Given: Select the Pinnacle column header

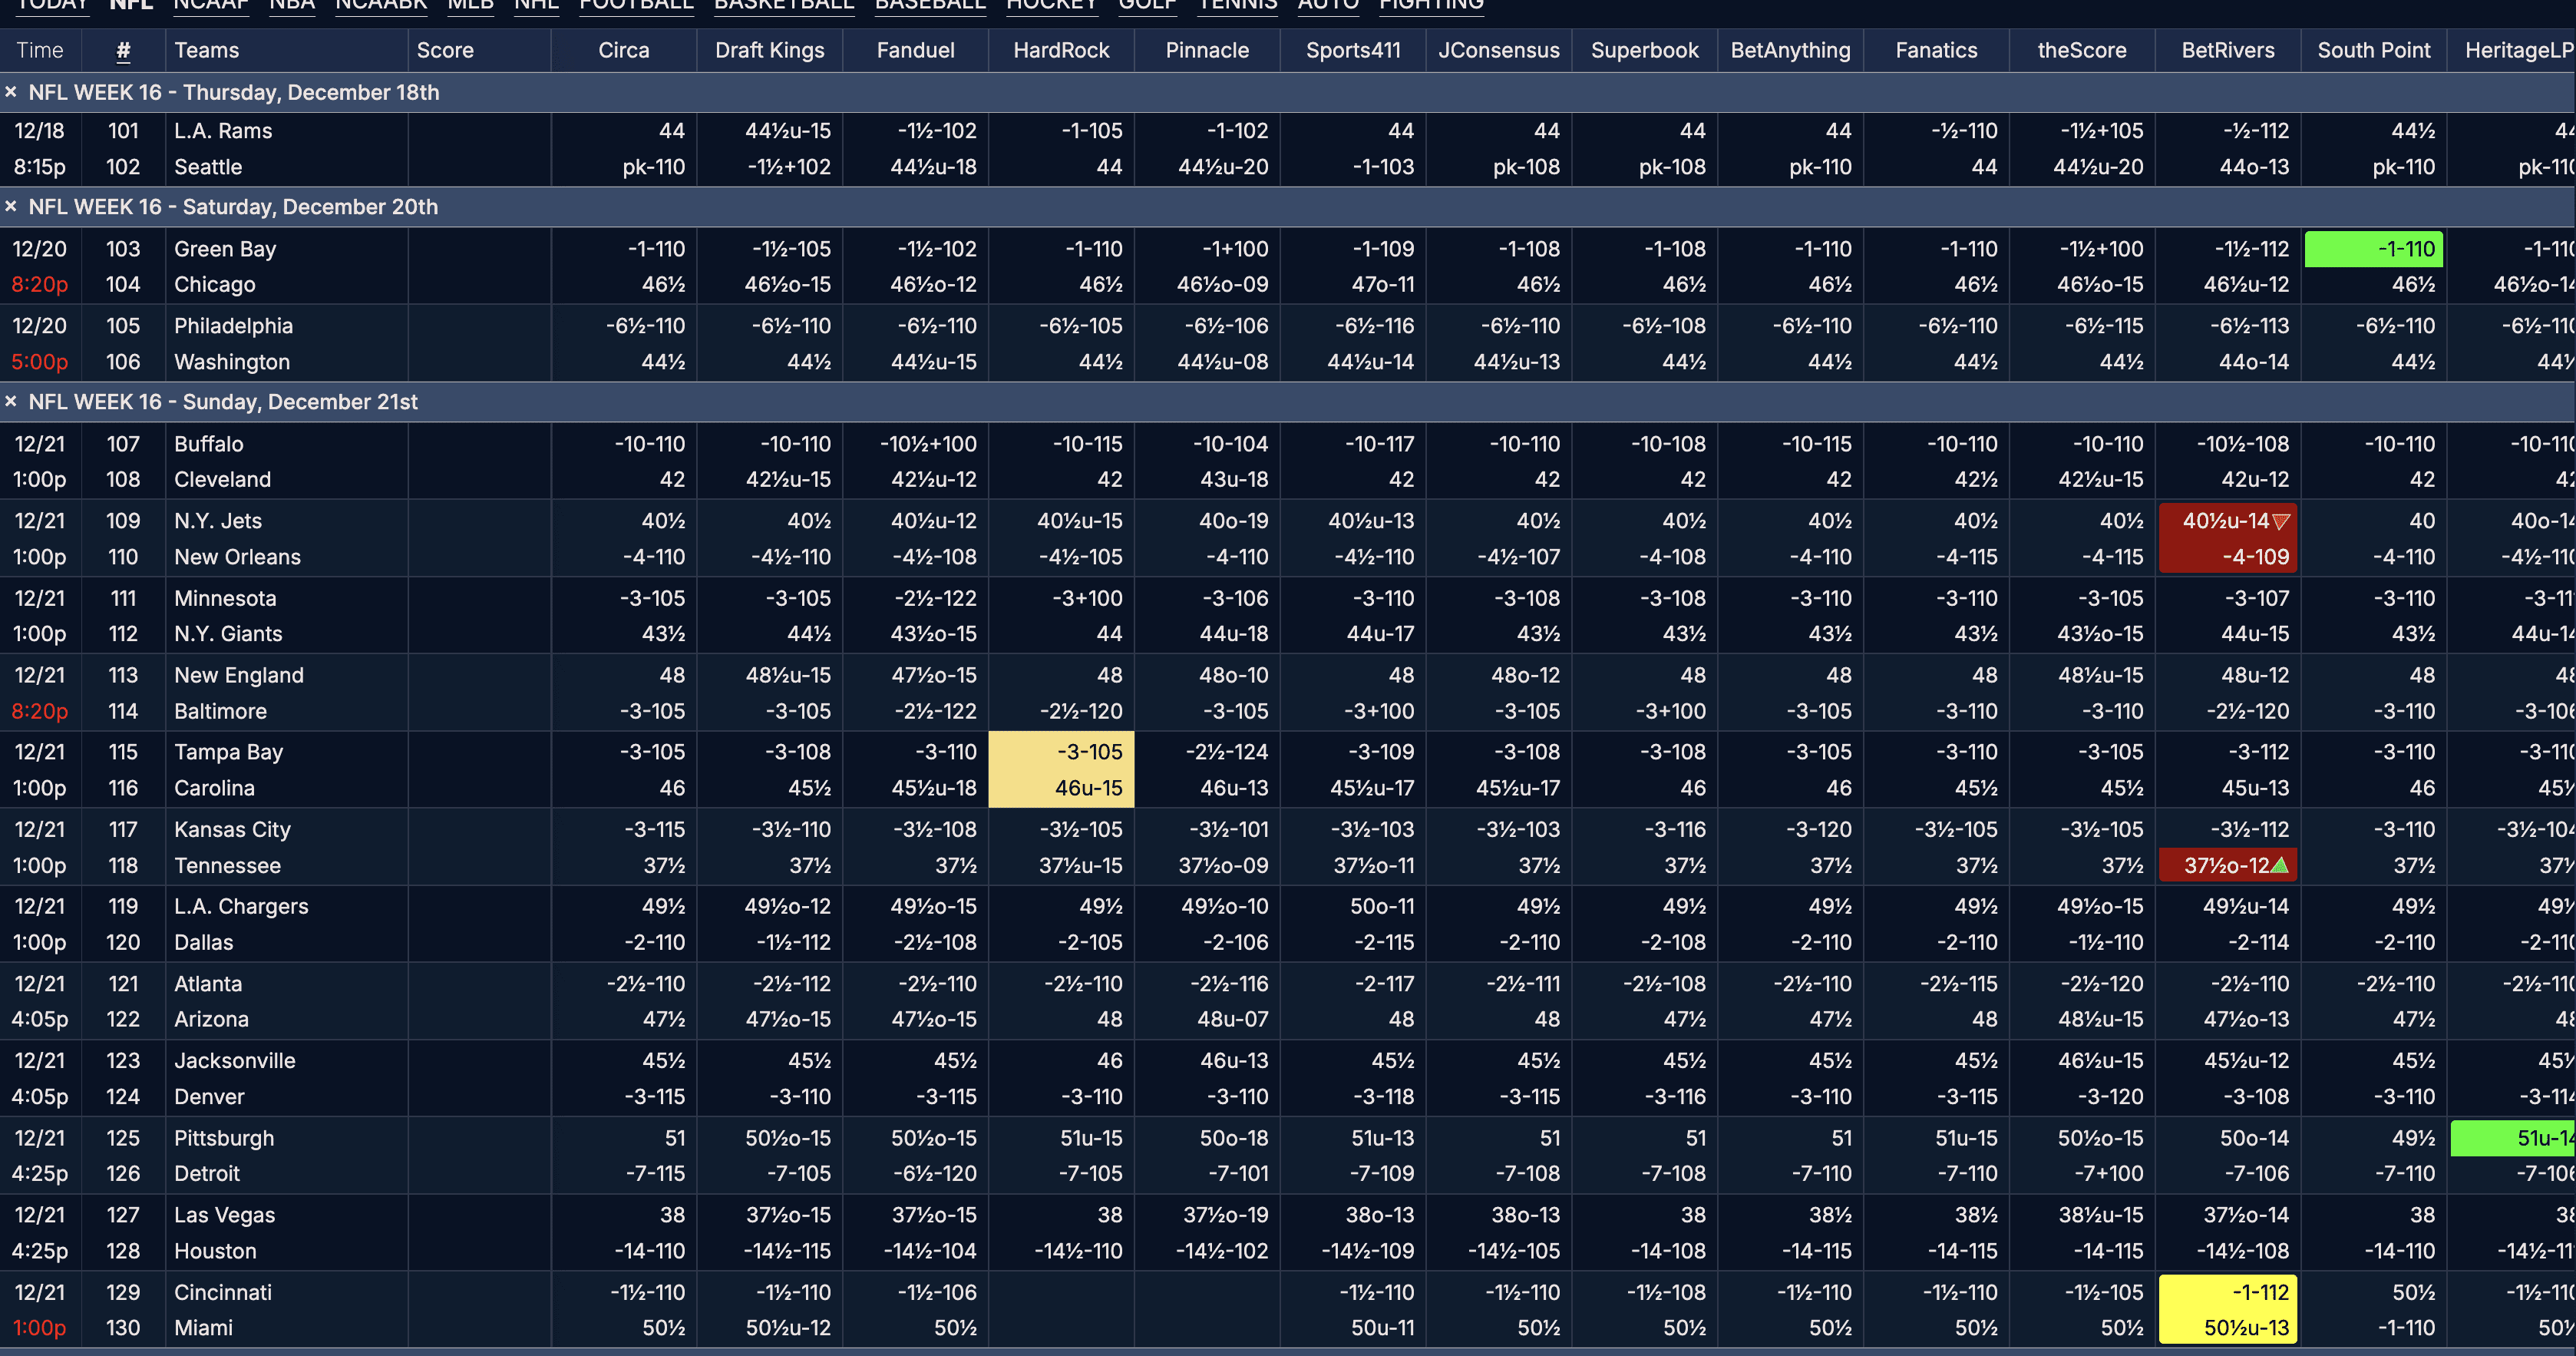Looking at the screenshot, I should [1206, 50].
